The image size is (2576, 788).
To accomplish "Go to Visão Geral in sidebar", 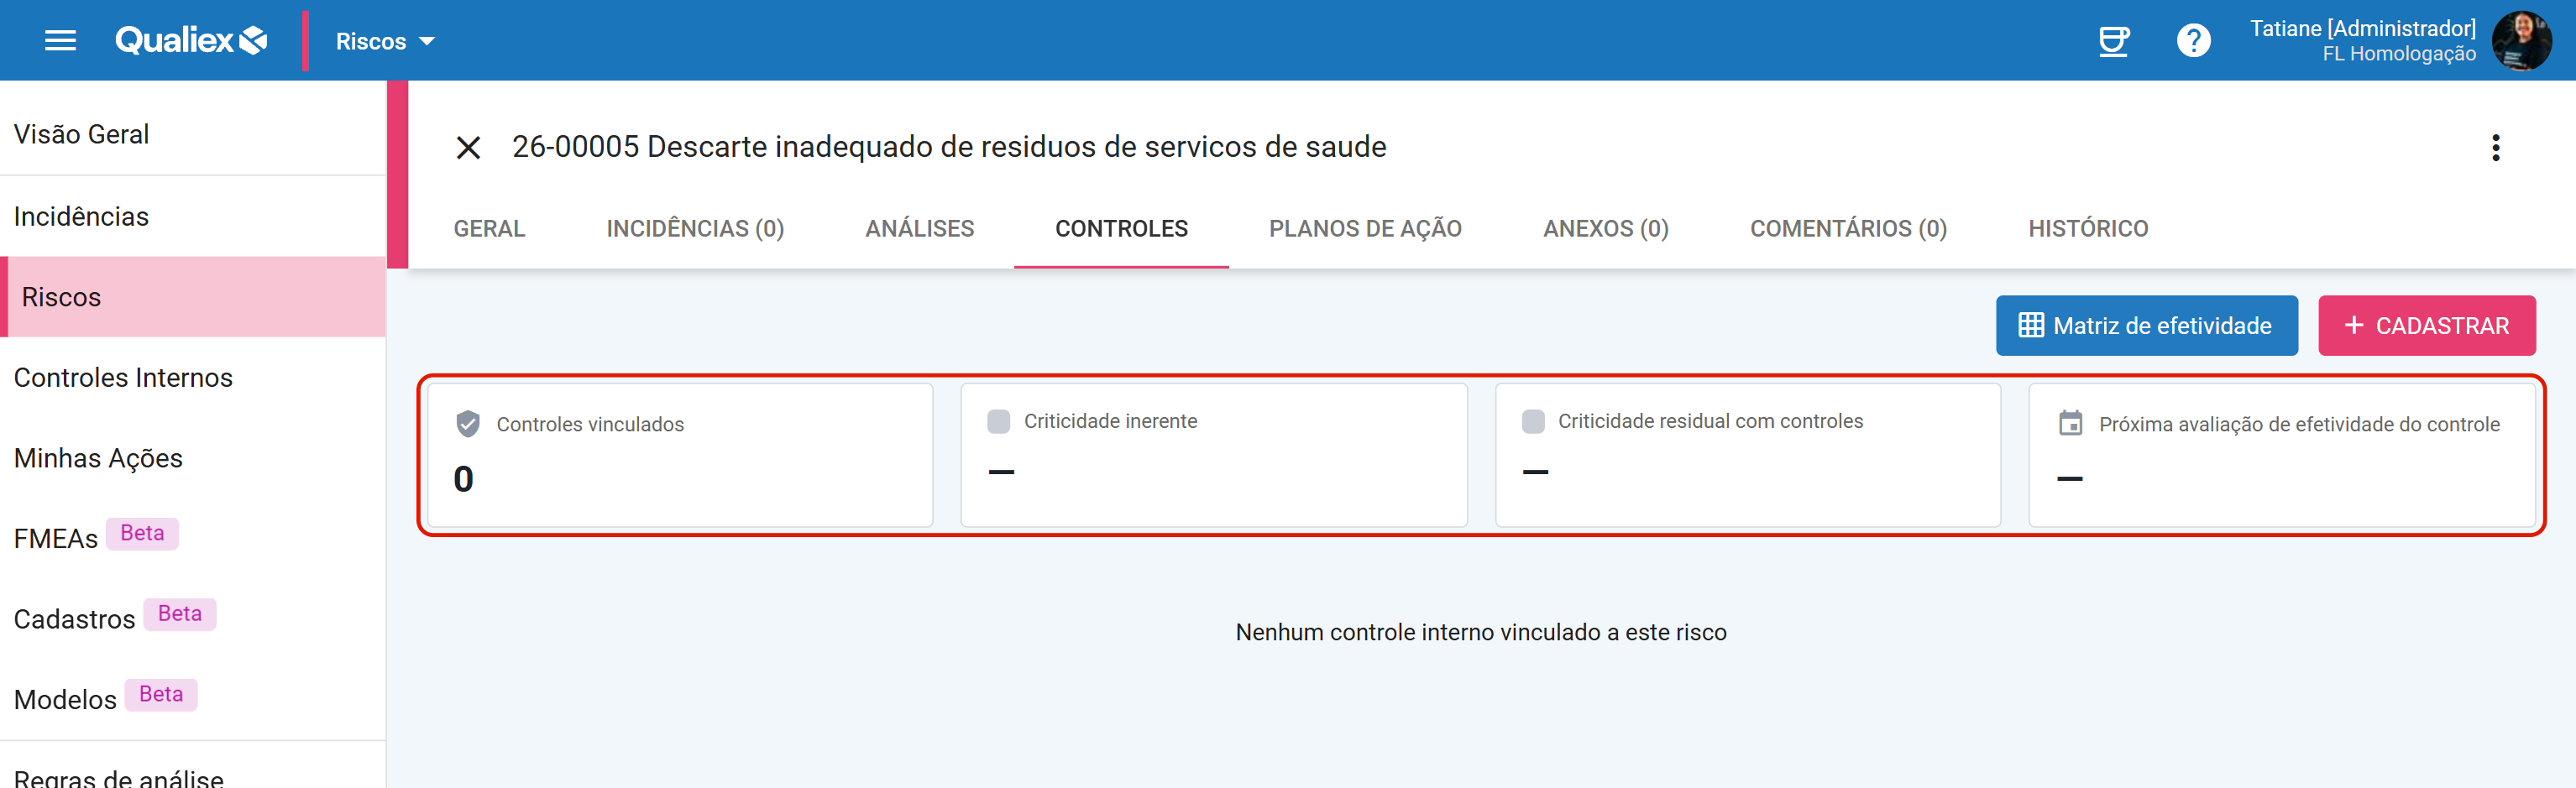I will click(x=193, y=135).
